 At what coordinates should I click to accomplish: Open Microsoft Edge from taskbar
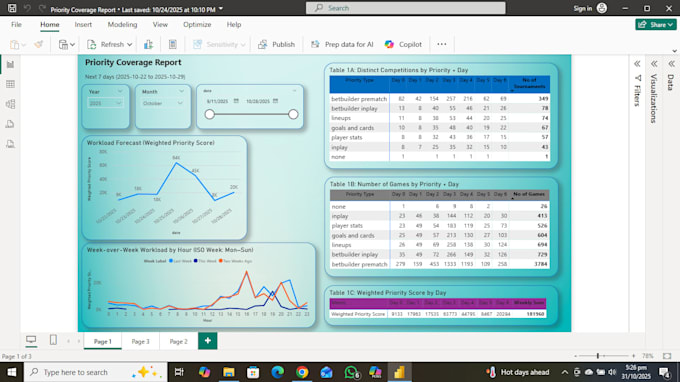(278, 372)
